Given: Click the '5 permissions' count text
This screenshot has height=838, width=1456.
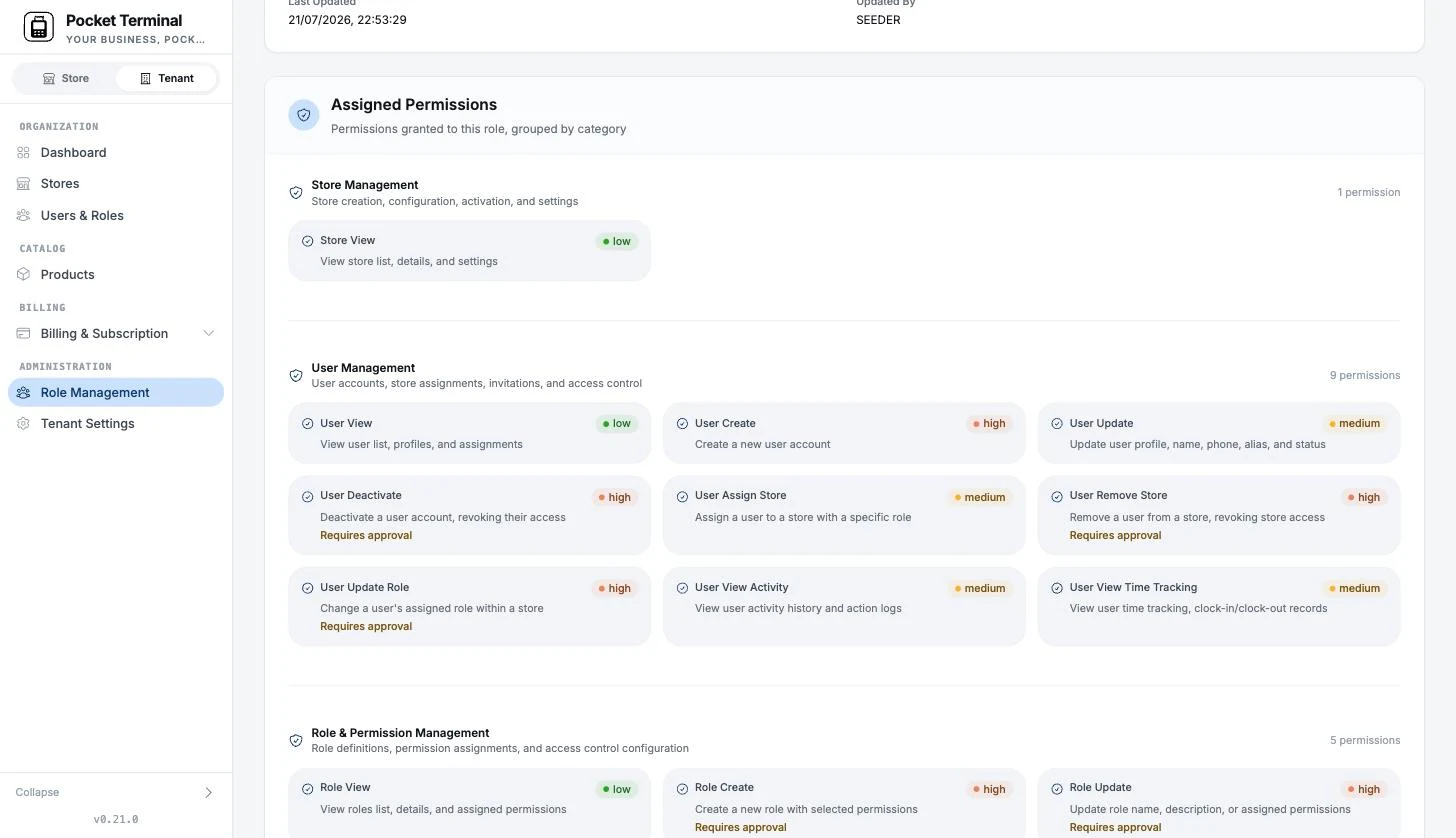Looking at the screenshot, I should click(1364, 740).
